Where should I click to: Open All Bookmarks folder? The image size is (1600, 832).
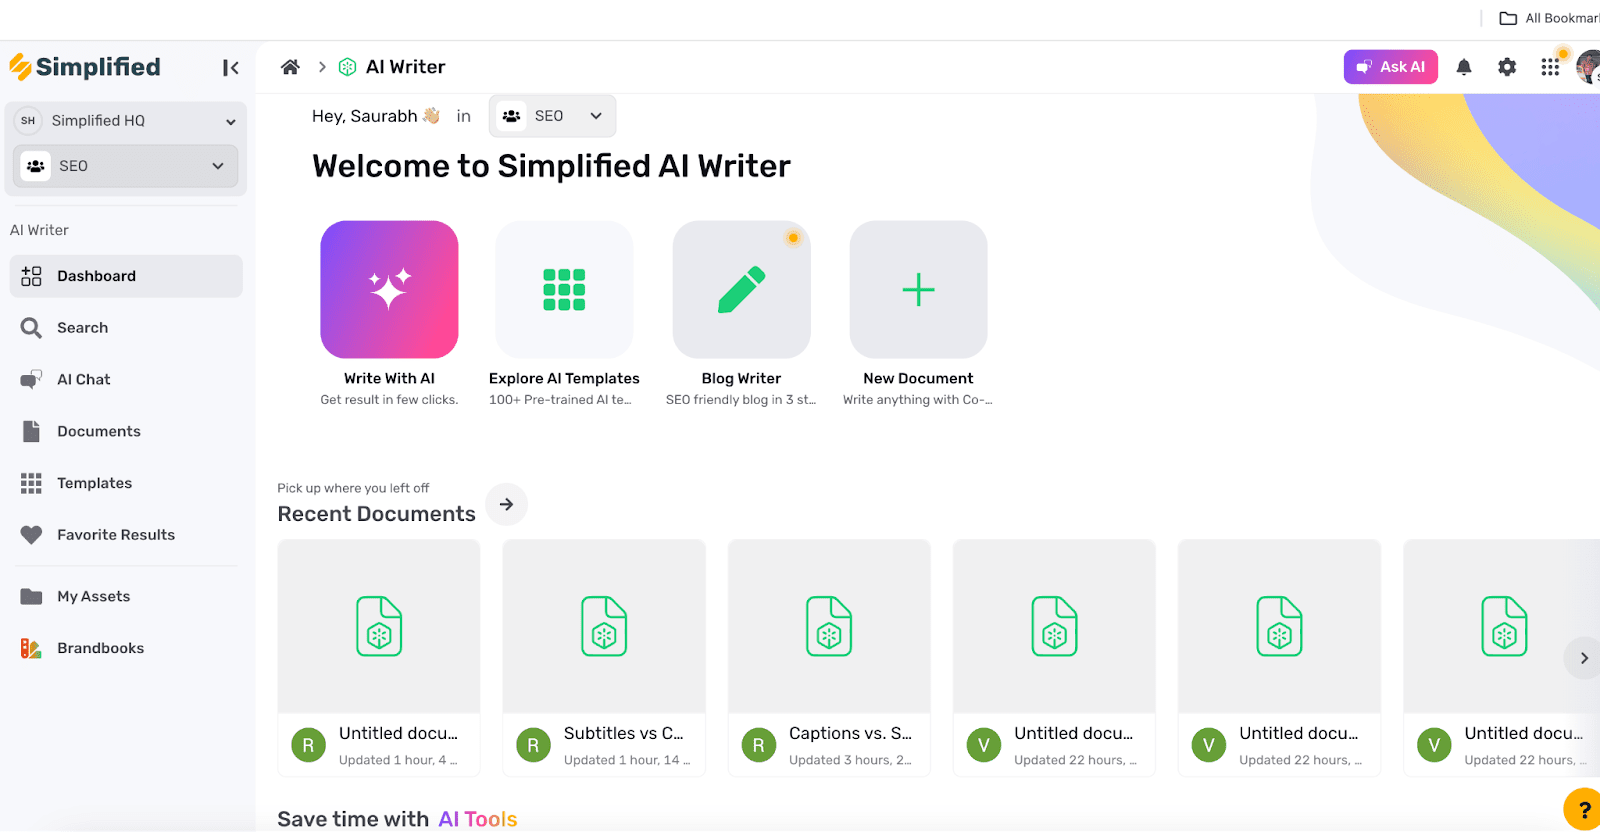(x=1550, y=18)
